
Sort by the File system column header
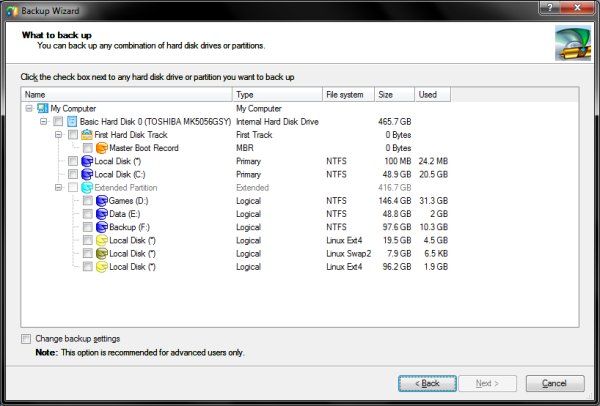tap(347, 94)
